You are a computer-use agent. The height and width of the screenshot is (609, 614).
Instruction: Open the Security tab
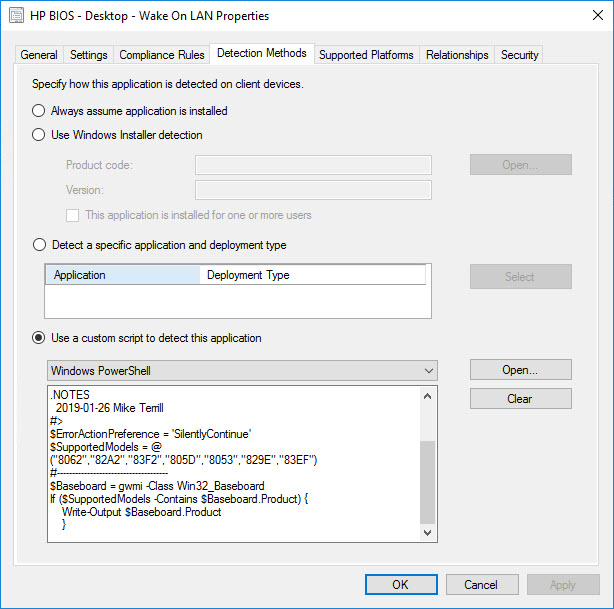pyautogui.click(x=519, y=55)
